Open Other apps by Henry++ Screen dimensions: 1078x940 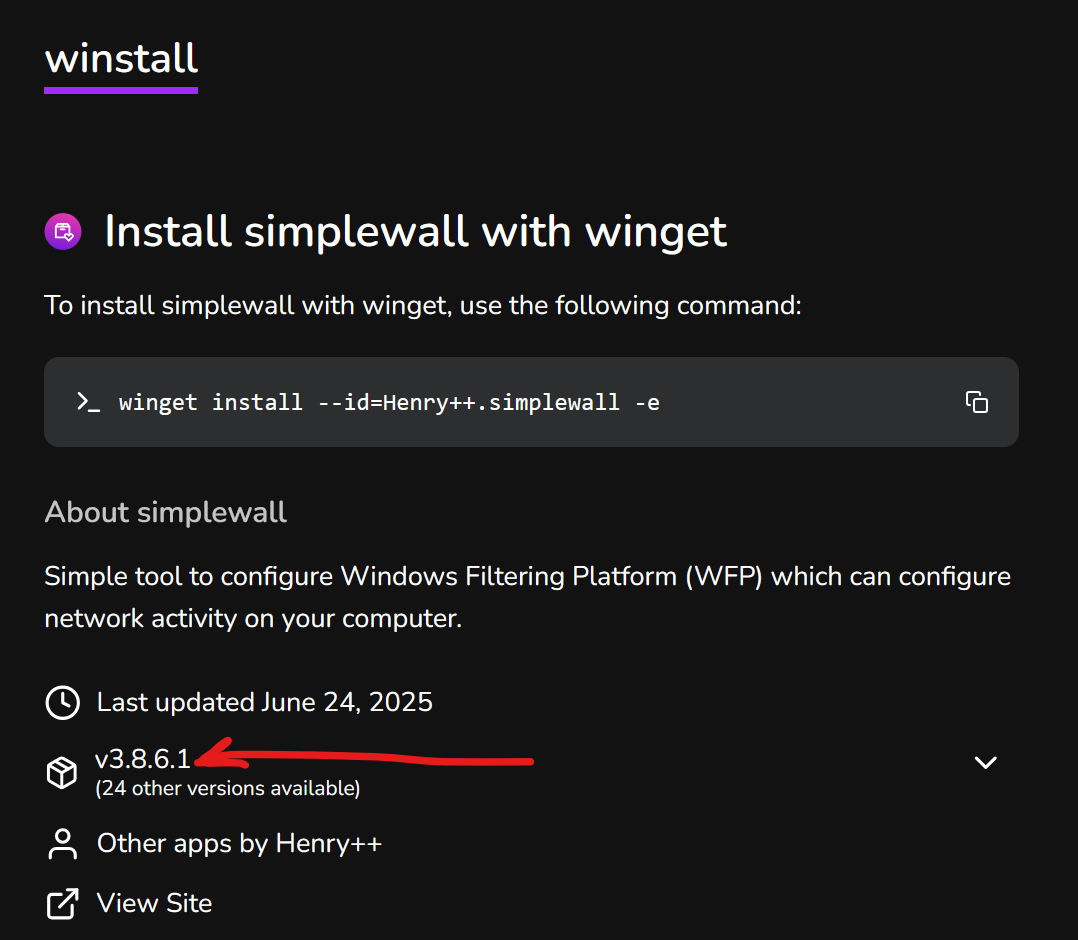239,844
